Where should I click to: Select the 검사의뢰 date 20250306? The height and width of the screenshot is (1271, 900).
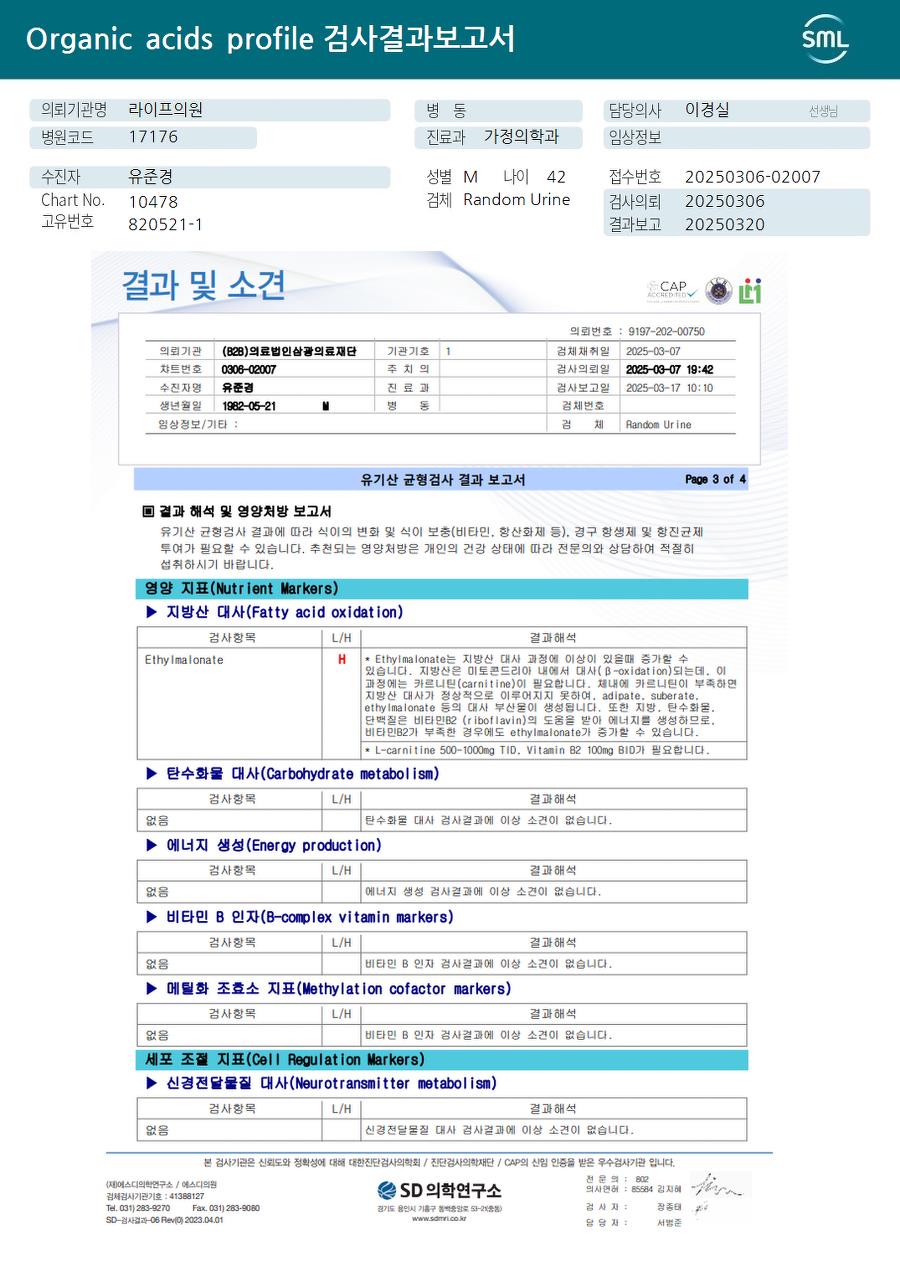(725, 201)
